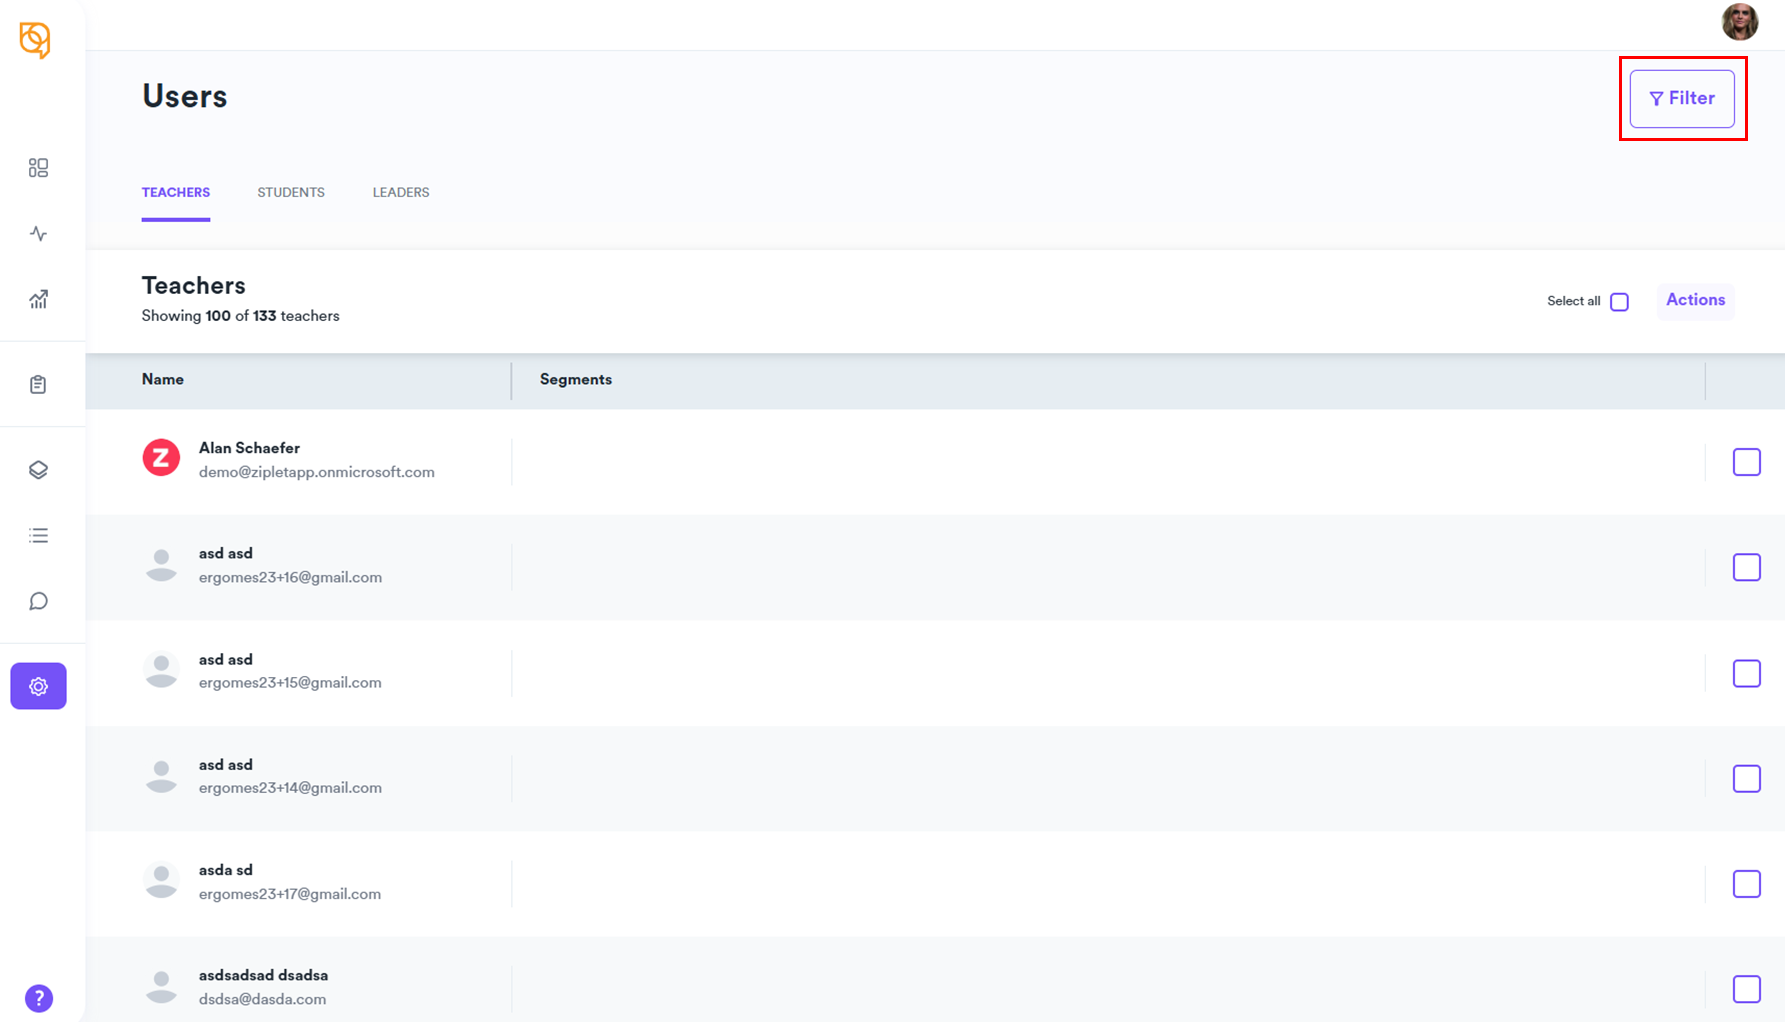
Task: Open the stacked layers icon in the sidebar
Action: click(38, 470)
